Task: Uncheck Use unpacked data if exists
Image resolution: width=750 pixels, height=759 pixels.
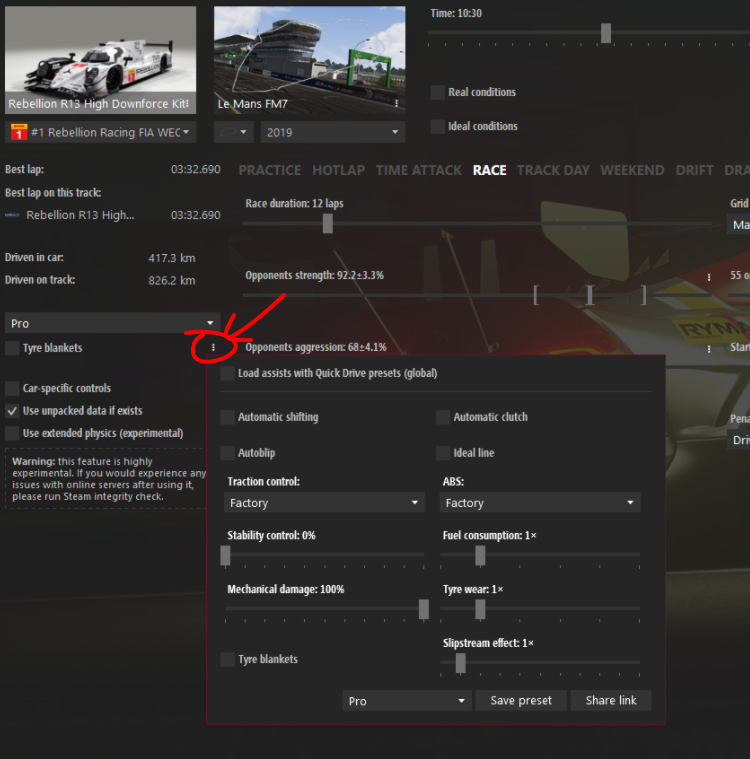Action: [x=12, y=411]
